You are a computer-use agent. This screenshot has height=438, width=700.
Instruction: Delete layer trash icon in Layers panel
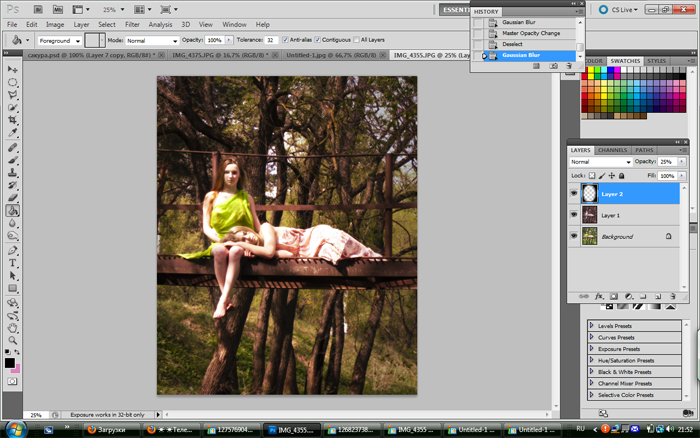pos(673,296)
